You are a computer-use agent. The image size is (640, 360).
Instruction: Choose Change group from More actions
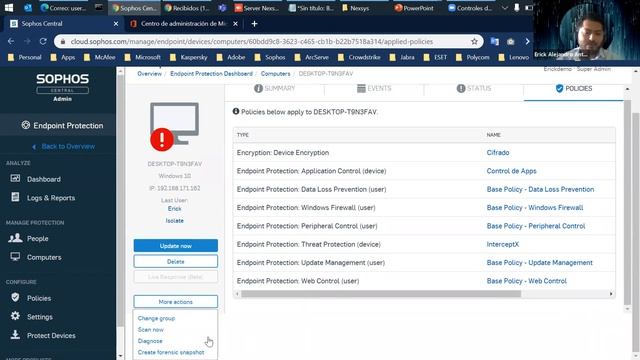pyautogui.click(x=156, y=318)
